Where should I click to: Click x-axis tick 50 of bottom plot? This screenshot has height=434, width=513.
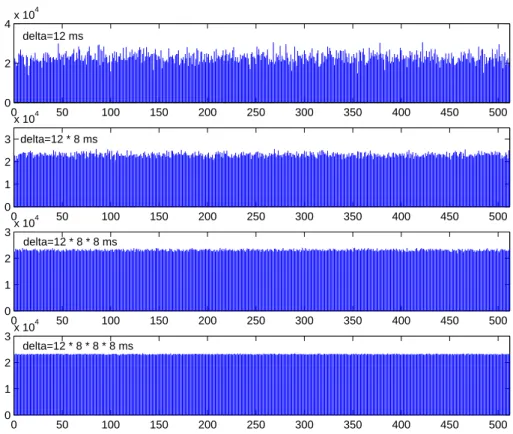[62, 425]
